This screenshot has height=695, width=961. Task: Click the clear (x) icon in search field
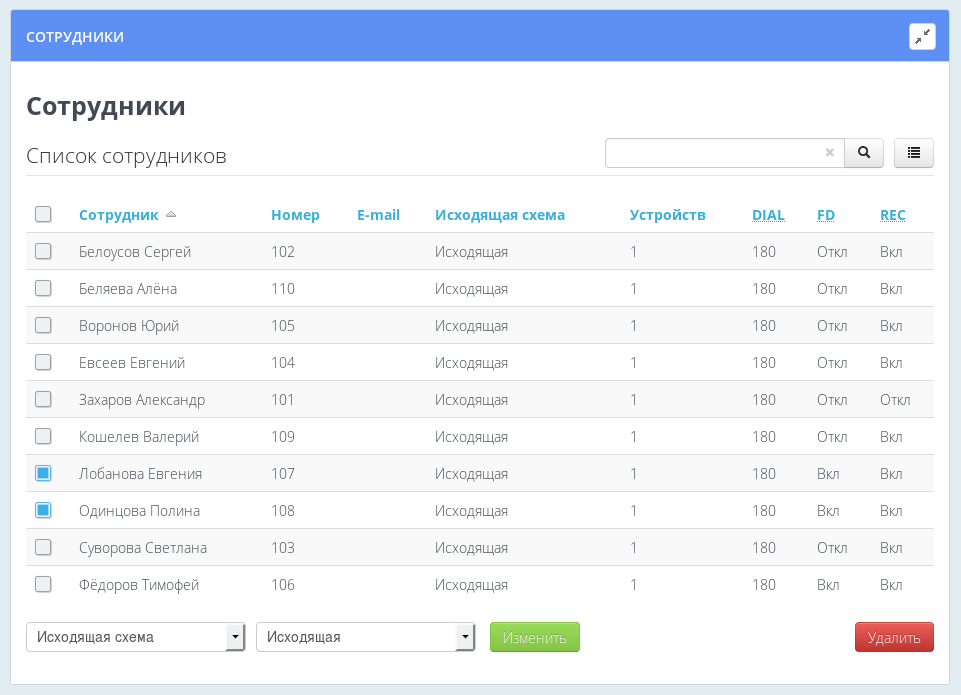point(830,153)
